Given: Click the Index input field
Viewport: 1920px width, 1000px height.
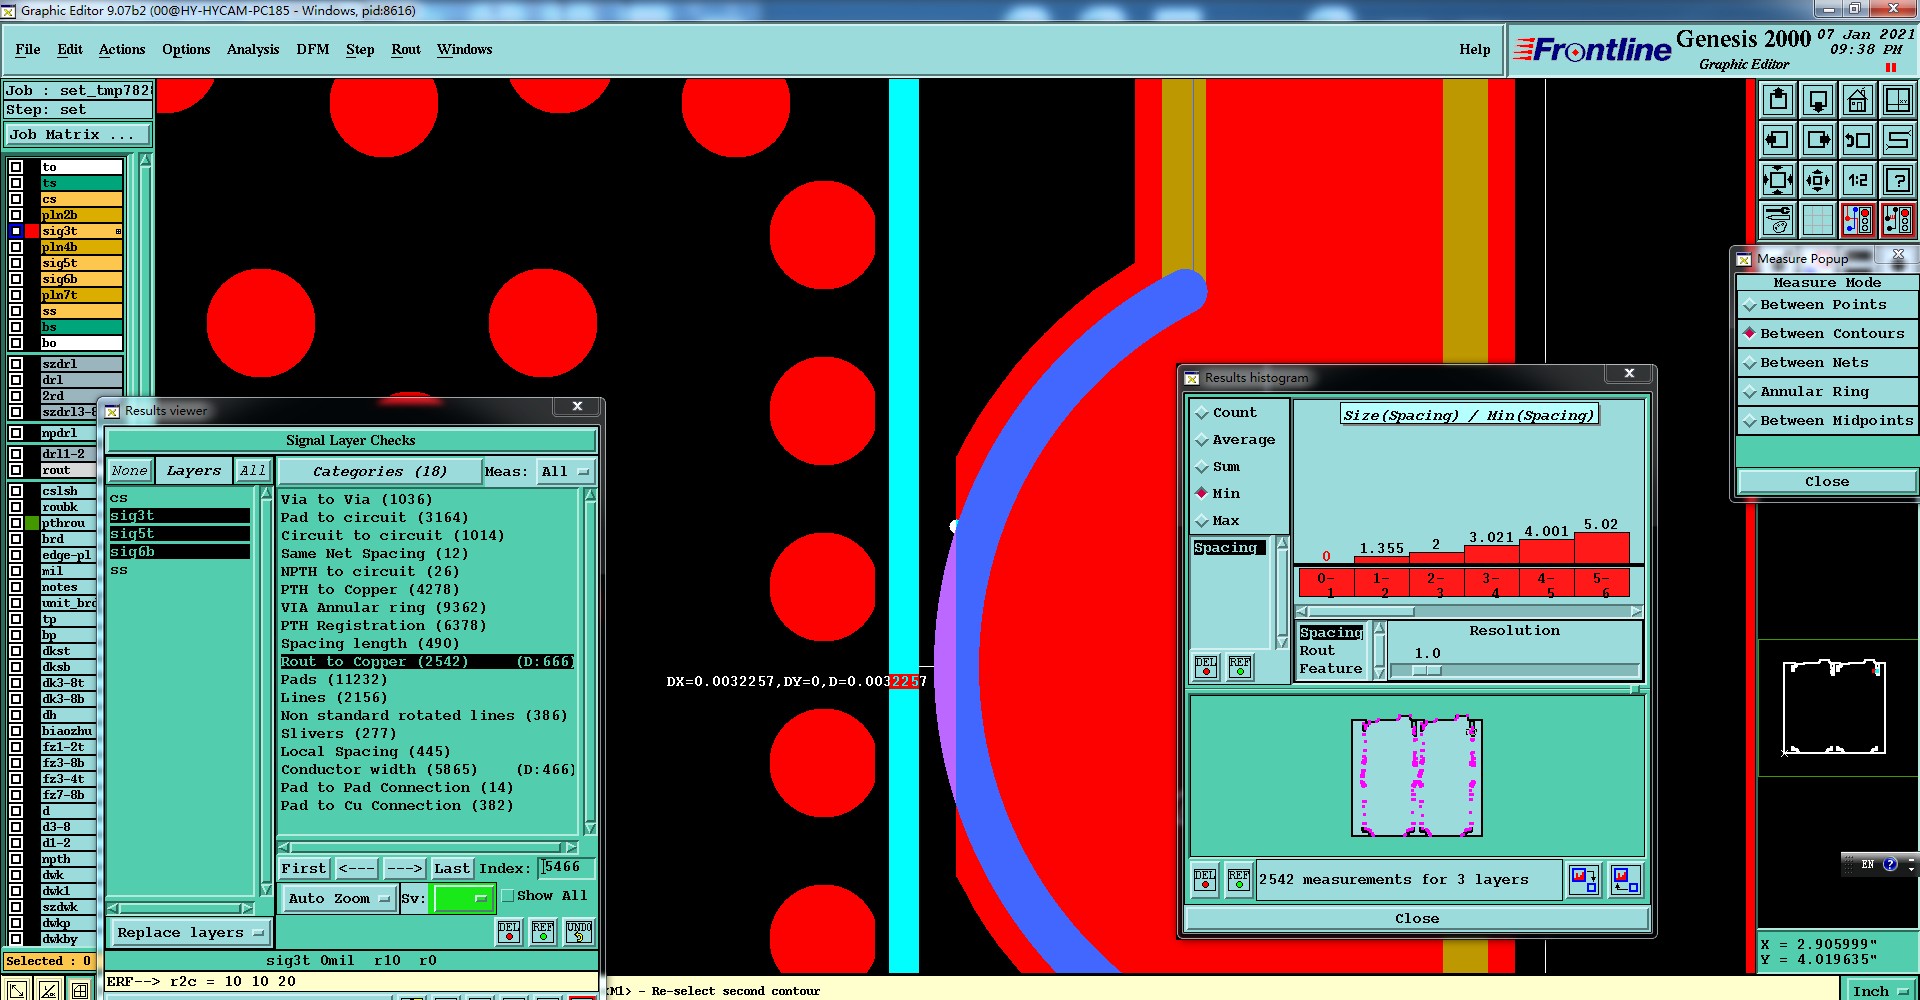Looking at the screenshot, I should (566, 868).
